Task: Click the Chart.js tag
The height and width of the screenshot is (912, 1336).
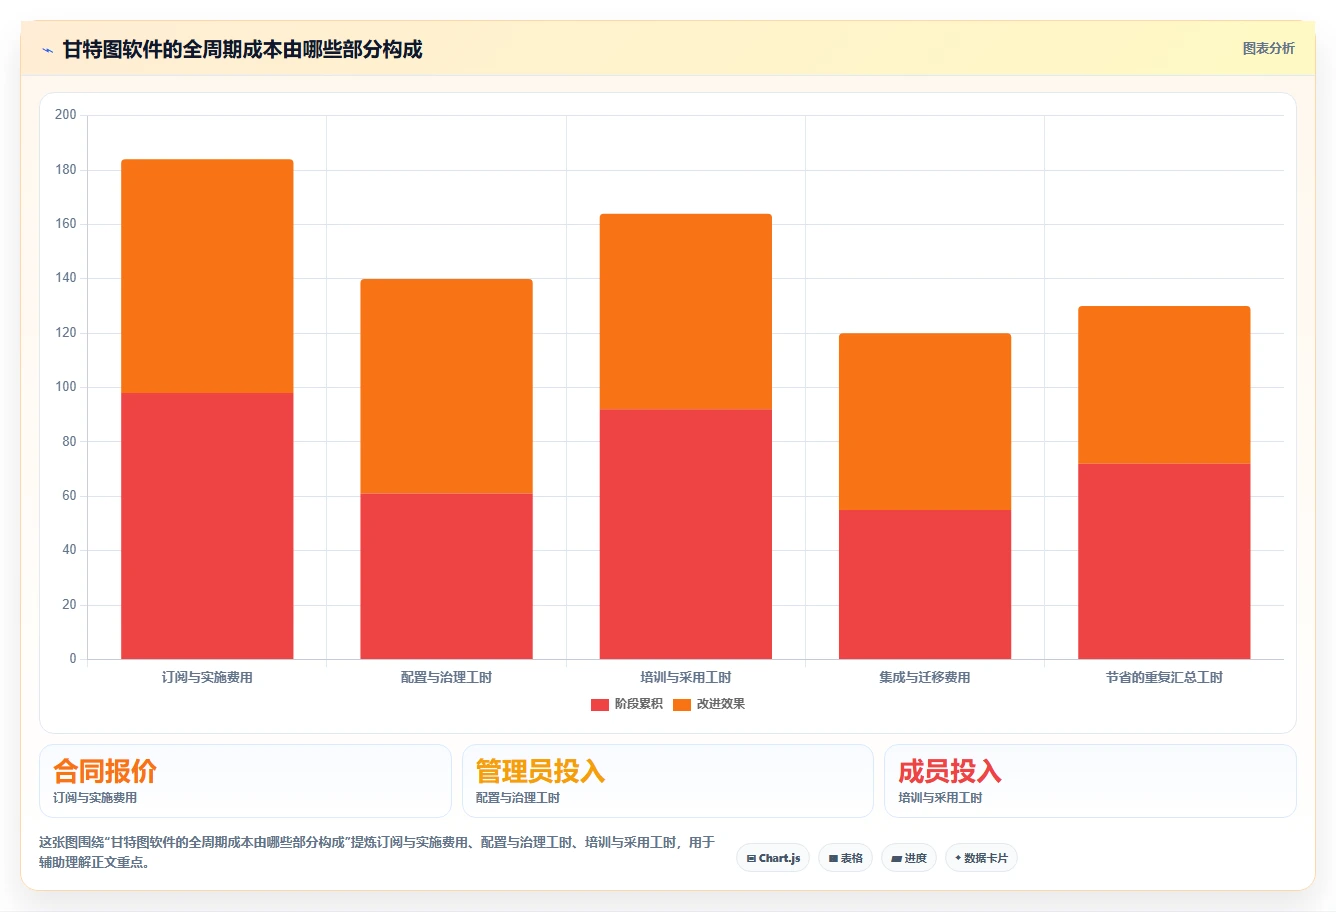Action: coord(773,858)
